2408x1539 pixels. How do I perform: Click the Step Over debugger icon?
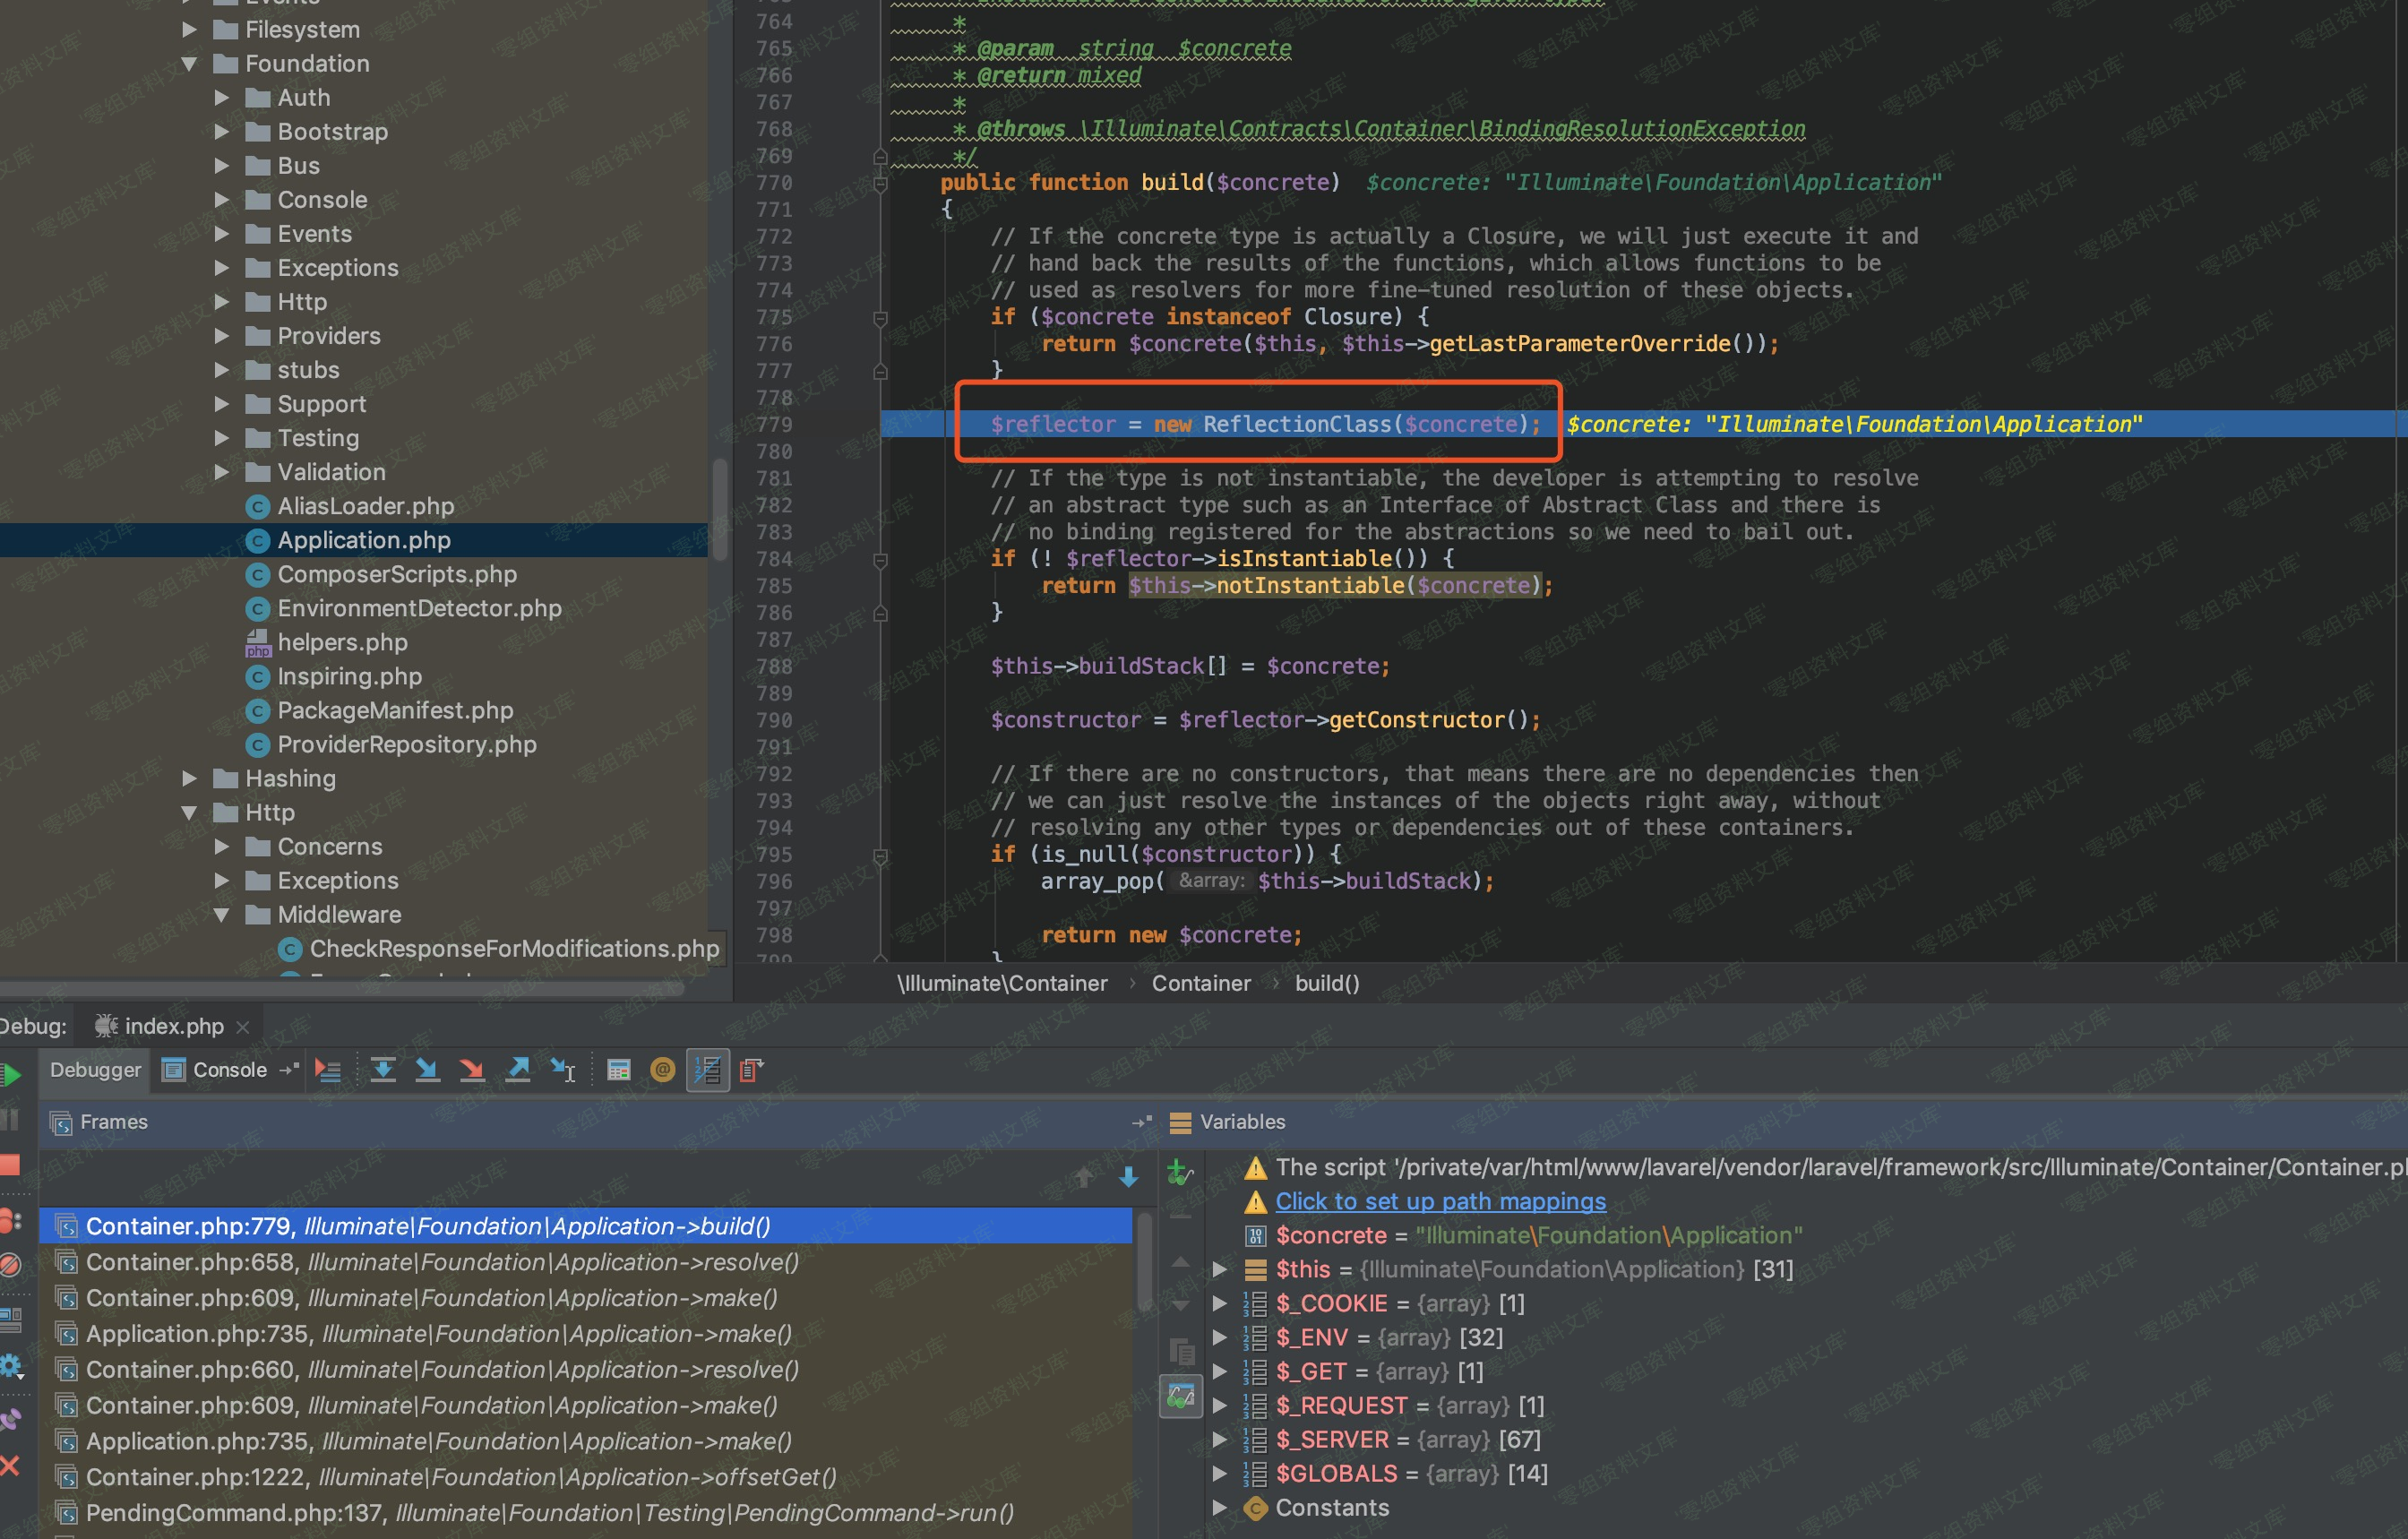(x=382, y=1070)
